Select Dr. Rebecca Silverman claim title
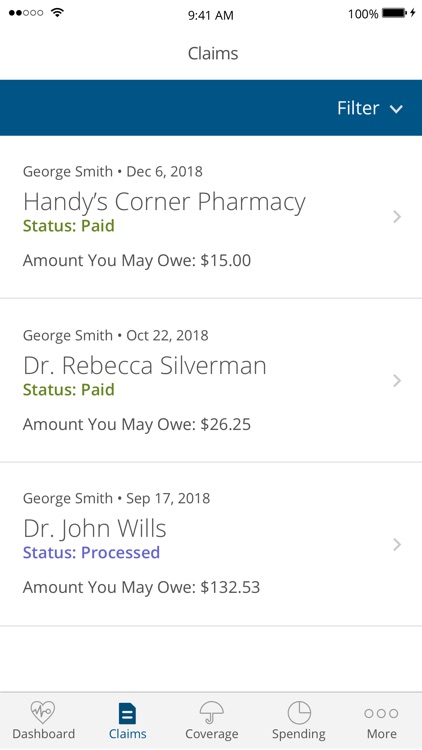Screen dimensions: 422x750 click(144, 366)
